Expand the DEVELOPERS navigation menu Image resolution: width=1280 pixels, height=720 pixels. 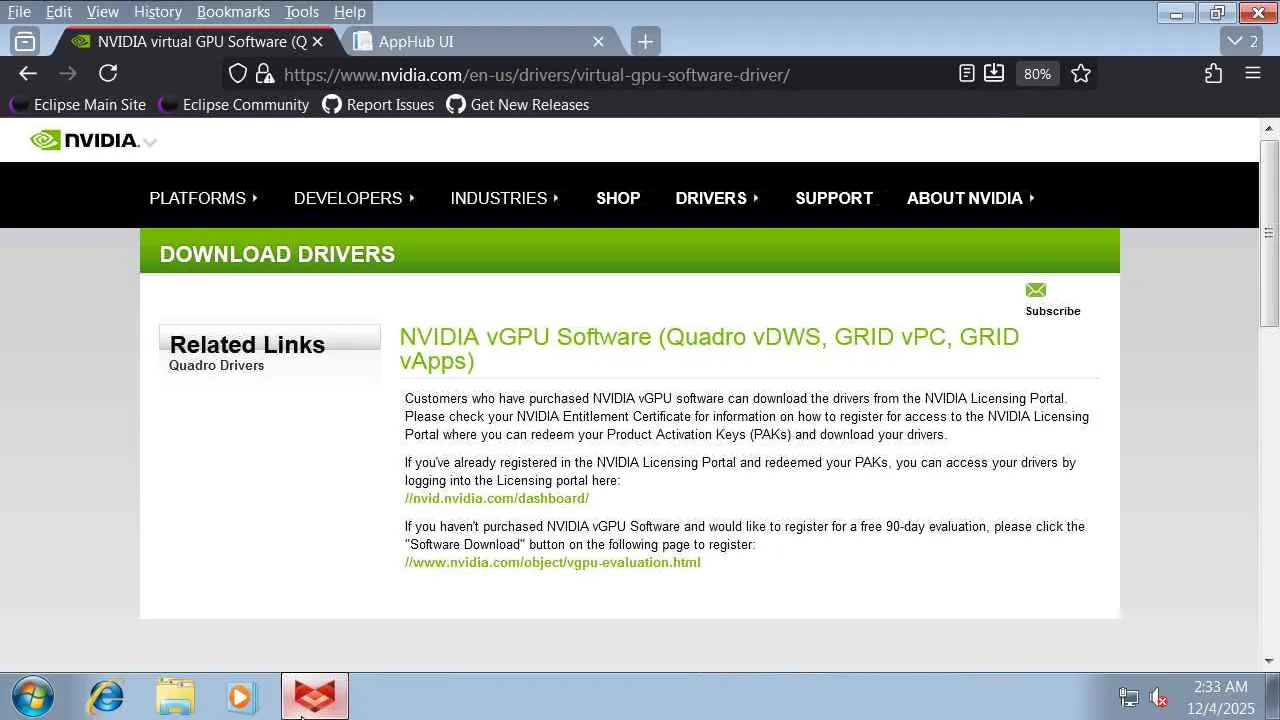354,198
